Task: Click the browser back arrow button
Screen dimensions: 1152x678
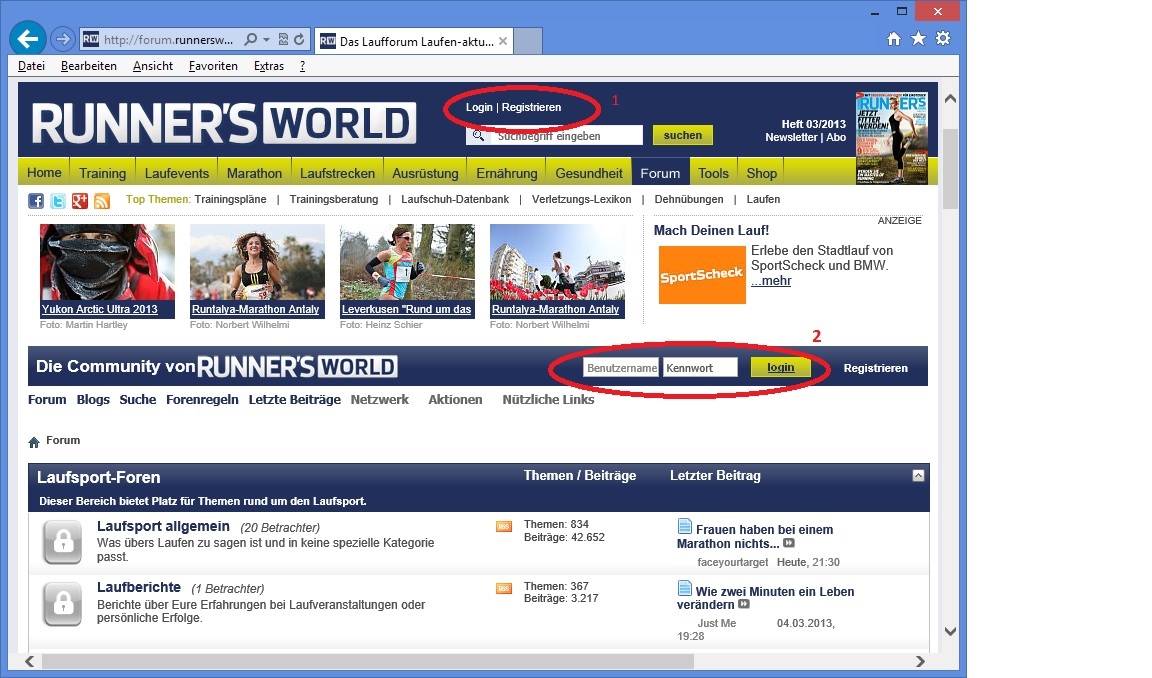Action: tap(28, 39)
